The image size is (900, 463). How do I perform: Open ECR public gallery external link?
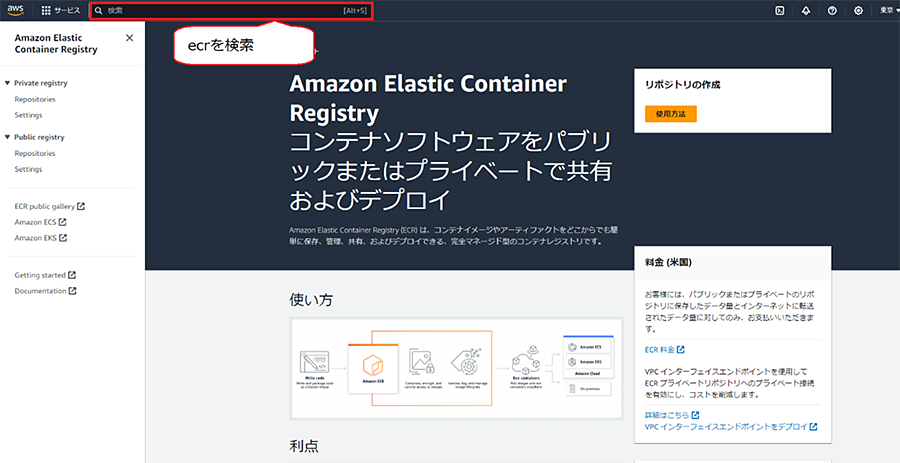pyautogui.click(x=49, y=206)
